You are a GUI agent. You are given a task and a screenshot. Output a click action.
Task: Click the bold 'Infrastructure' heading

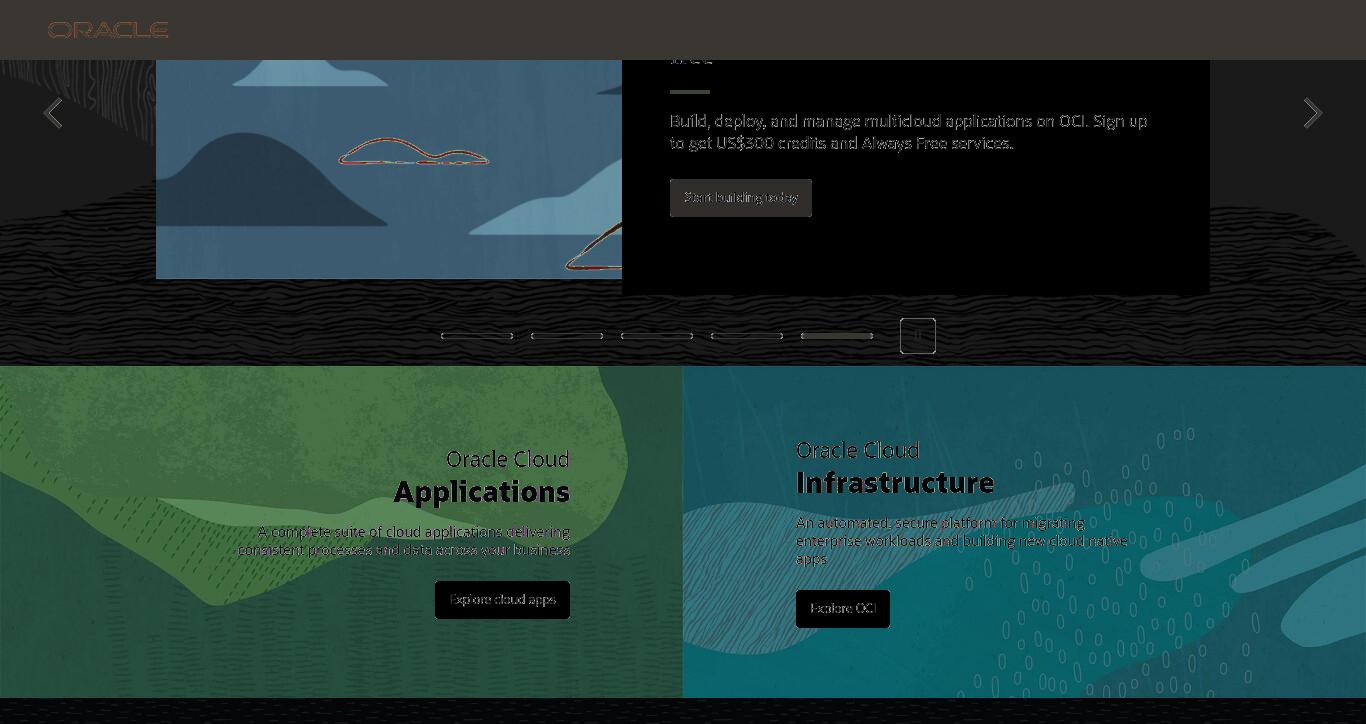coord(895,483)
